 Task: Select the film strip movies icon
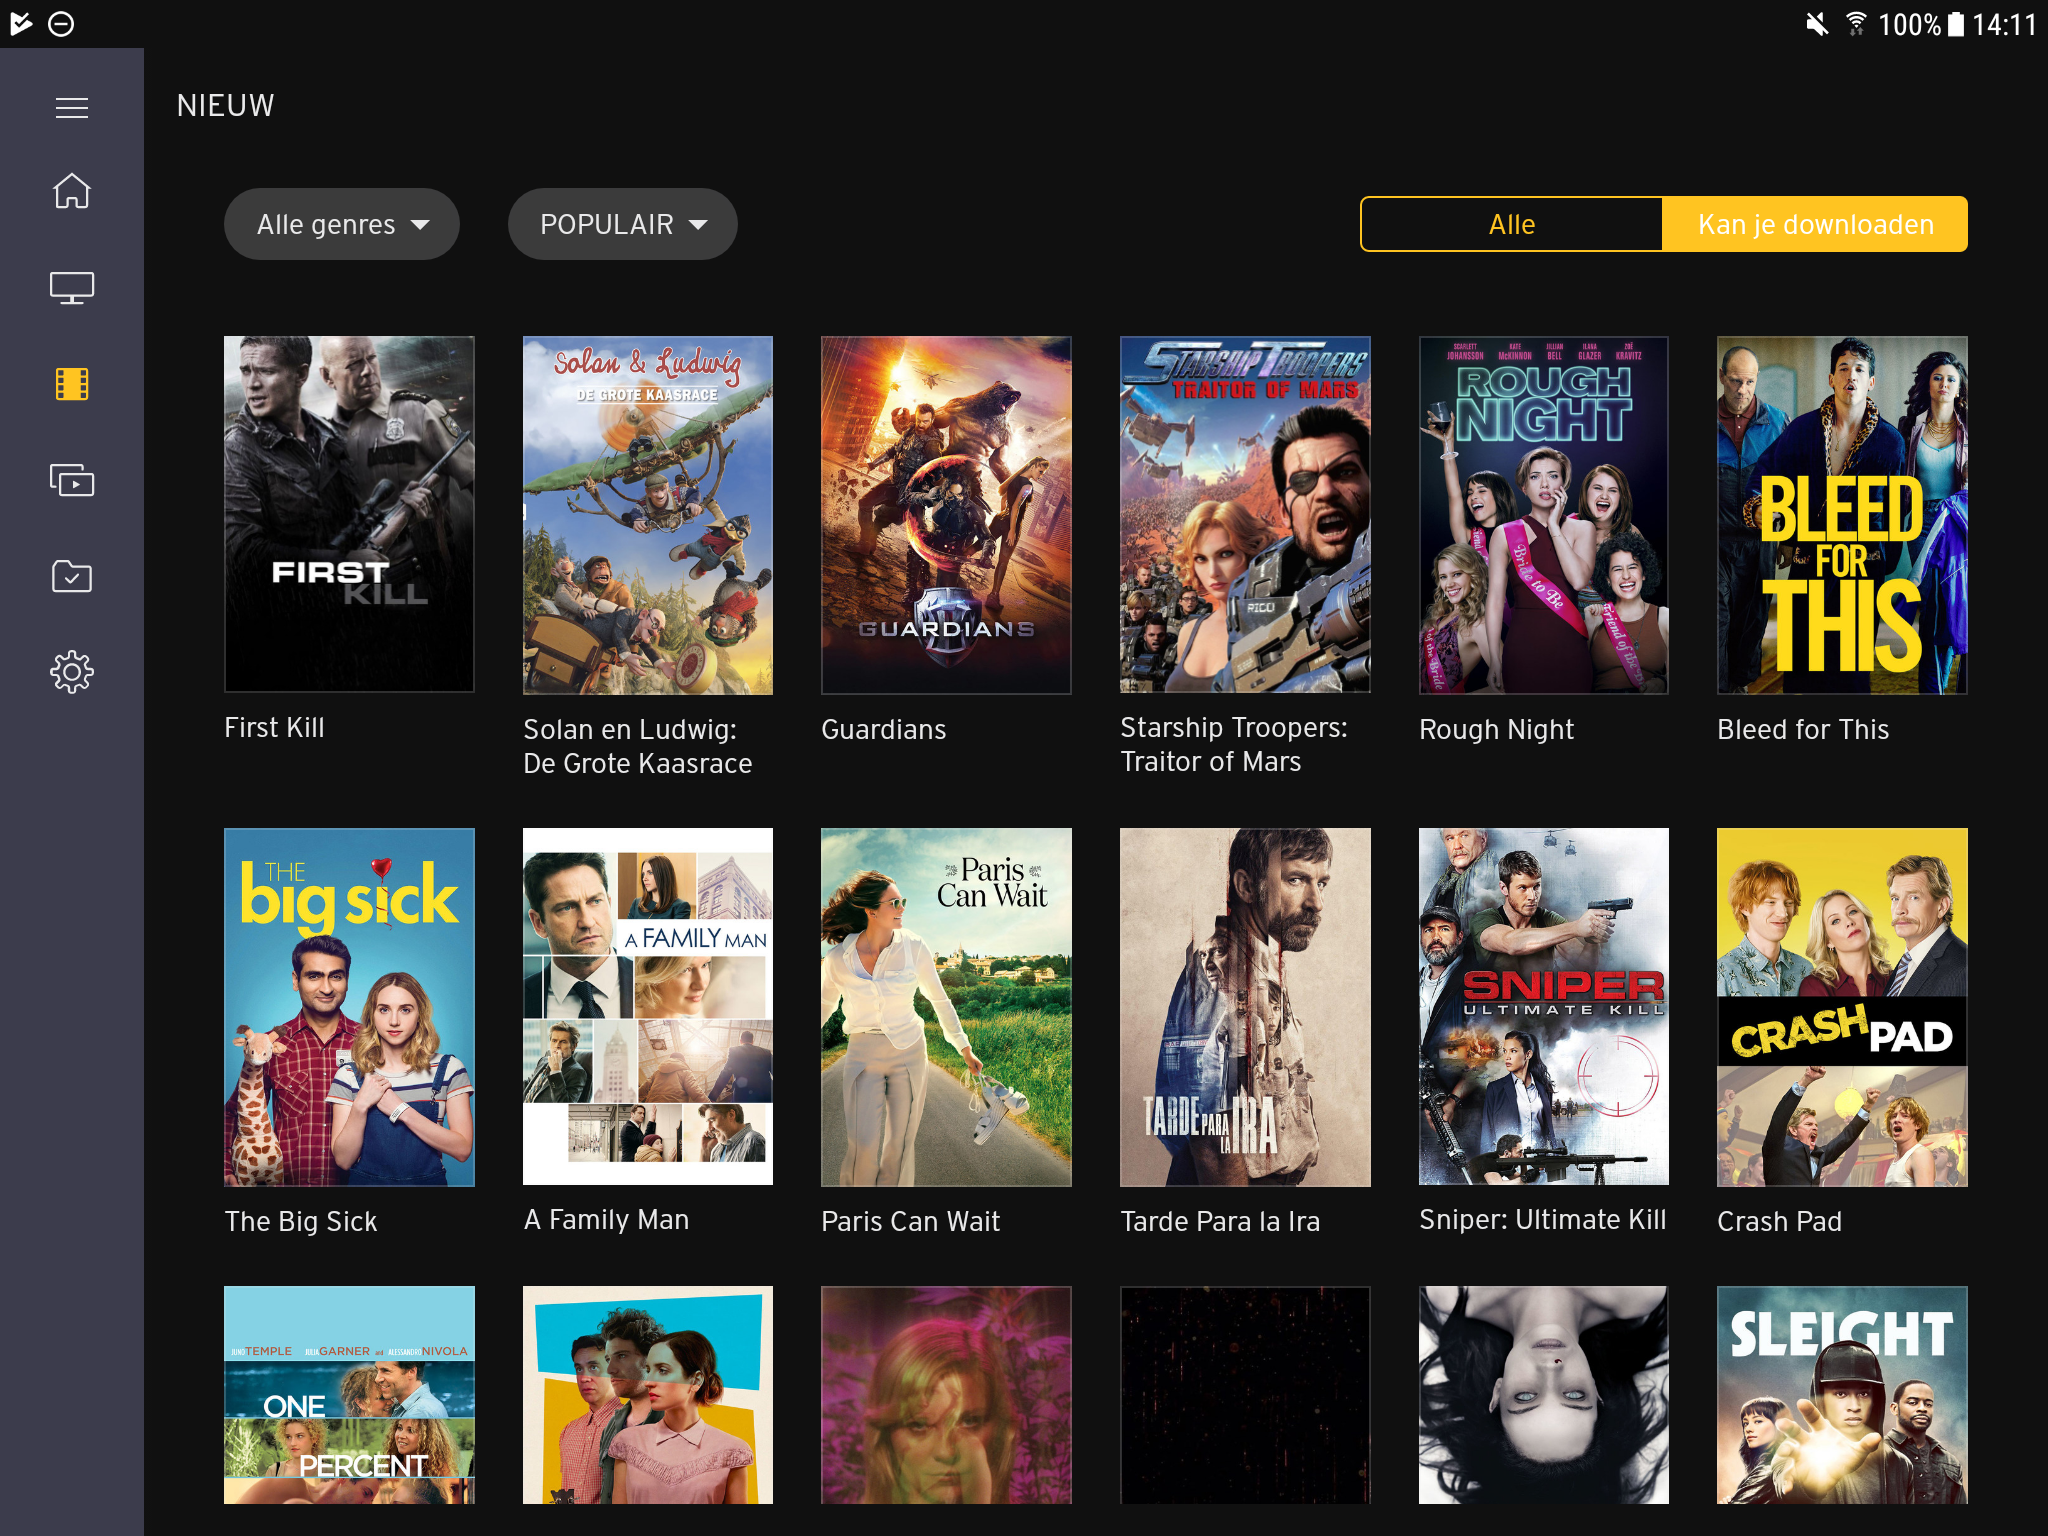71,384
